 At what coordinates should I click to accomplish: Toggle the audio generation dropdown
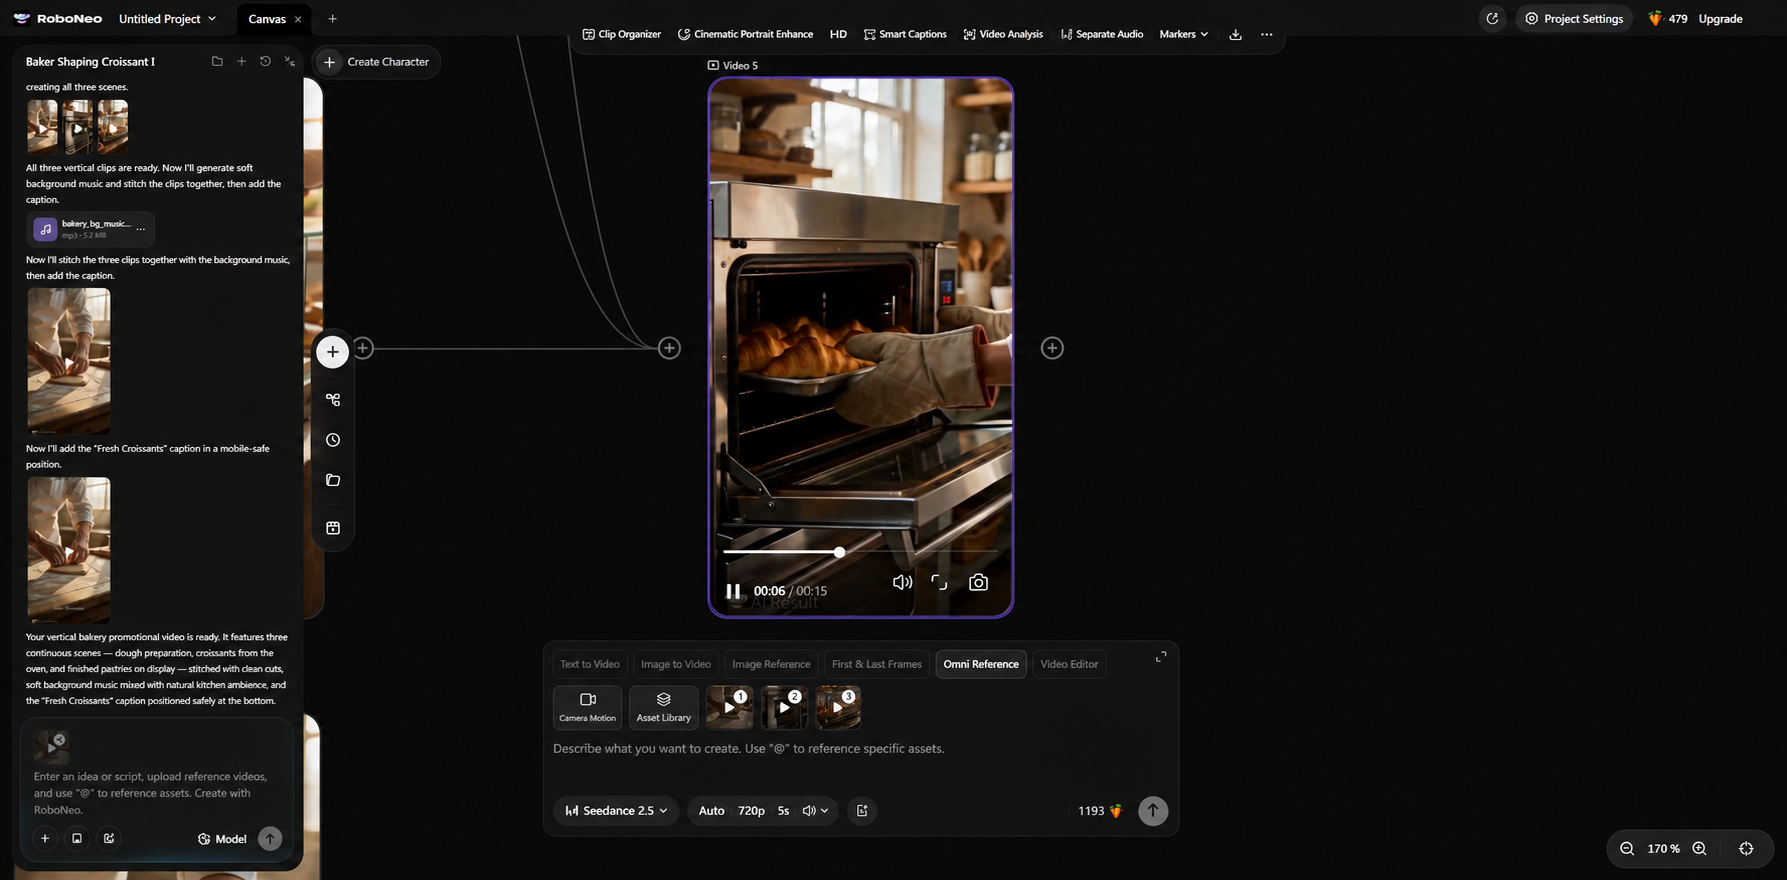point(815,811)
